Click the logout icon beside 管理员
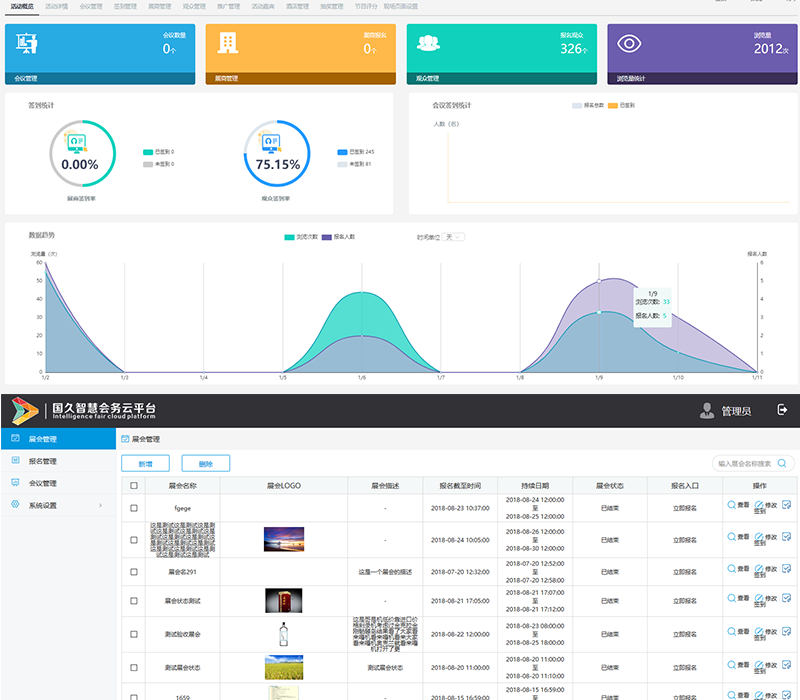 [782, 410]
